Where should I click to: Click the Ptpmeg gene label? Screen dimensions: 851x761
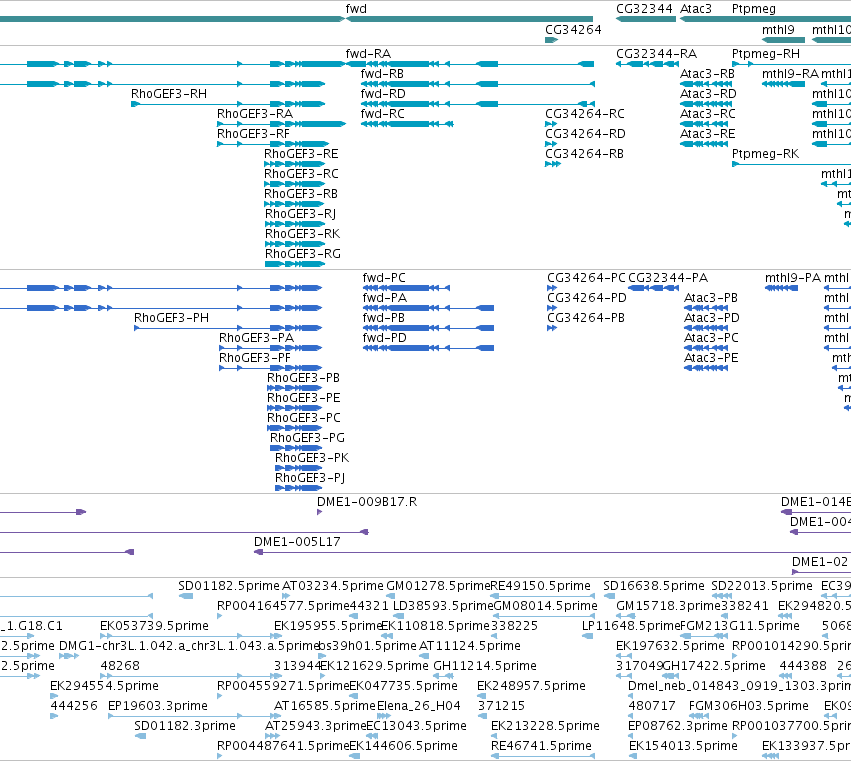tap(753, 9)
